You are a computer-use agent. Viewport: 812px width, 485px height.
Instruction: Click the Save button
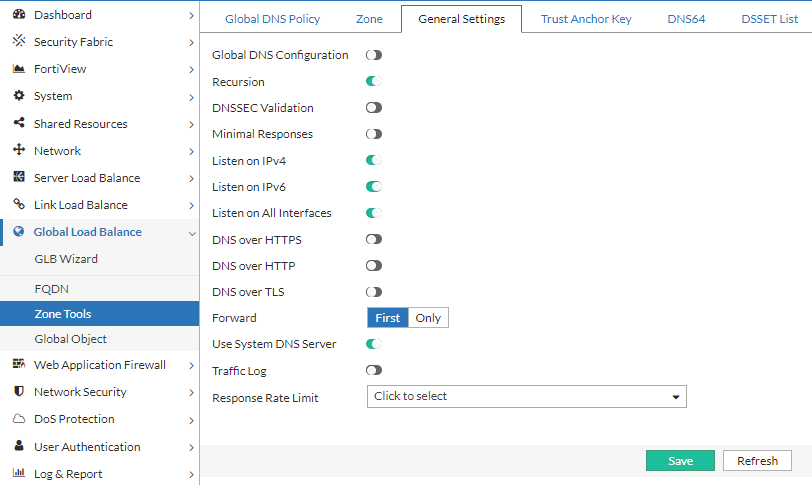[x=680, y=461]
